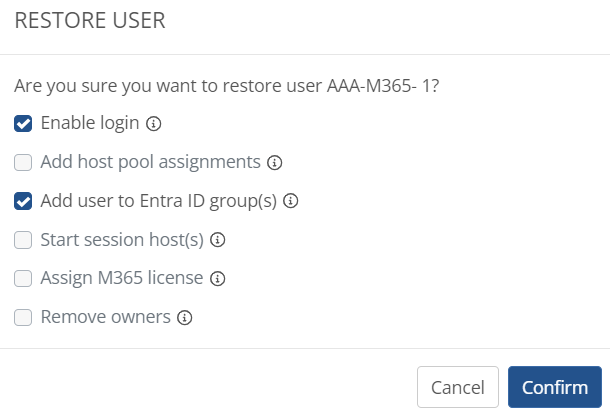Uncheck the Add user to Entra ID group(s) checkbox
Viewport: 610px width, 414px height.
tap(23, 201)
